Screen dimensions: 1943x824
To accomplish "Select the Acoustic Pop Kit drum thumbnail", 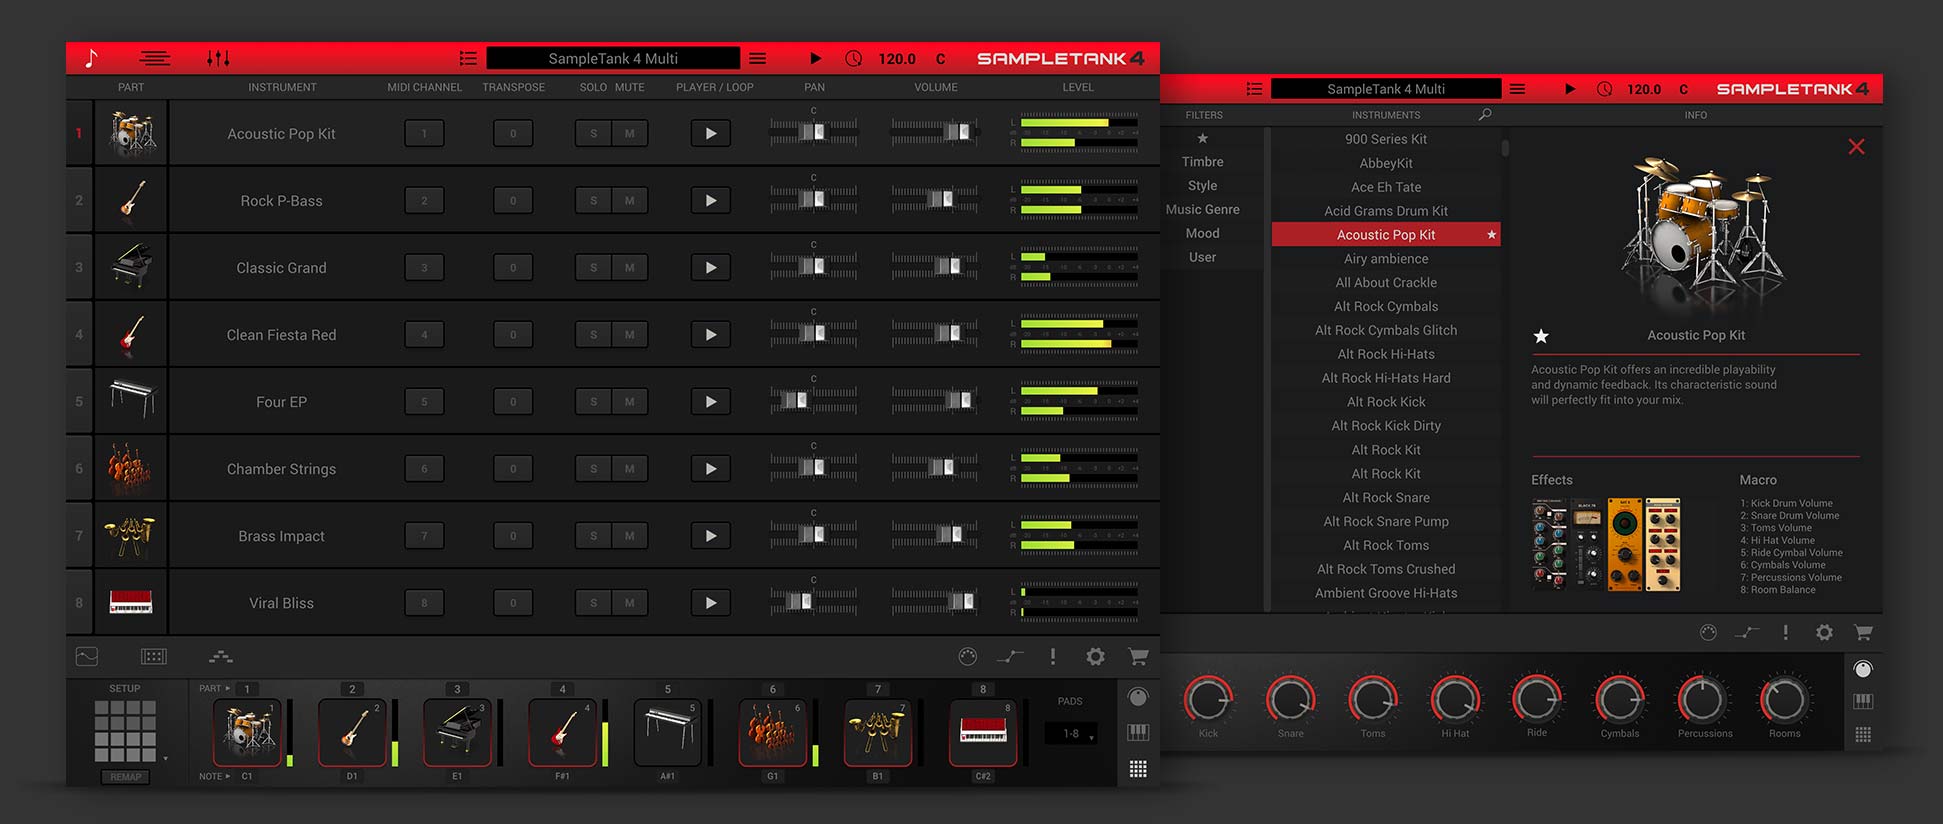I will point(131,133).
